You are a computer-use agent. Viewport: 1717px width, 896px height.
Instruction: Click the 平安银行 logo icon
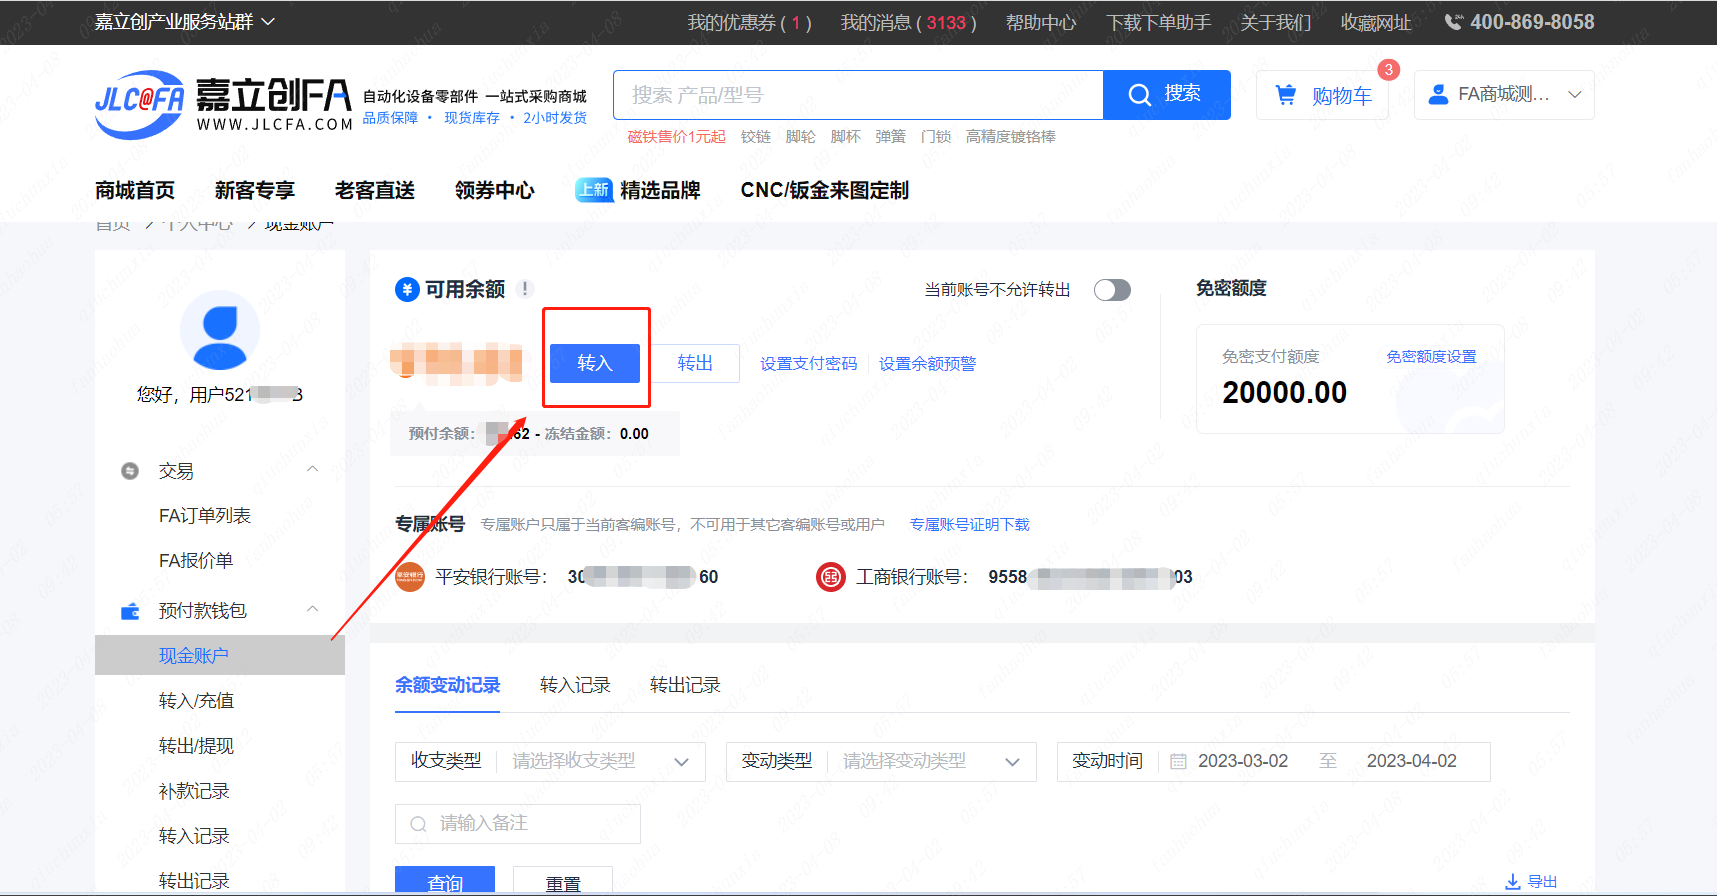pyautogui.click(x=410, y=577)
